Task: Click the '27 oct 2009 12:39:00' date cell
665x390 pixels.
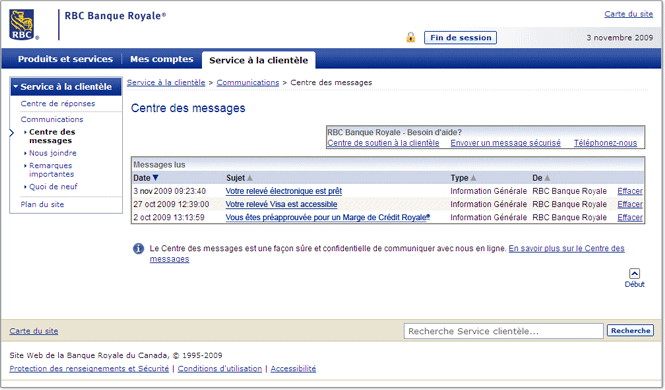Action: 171,204
